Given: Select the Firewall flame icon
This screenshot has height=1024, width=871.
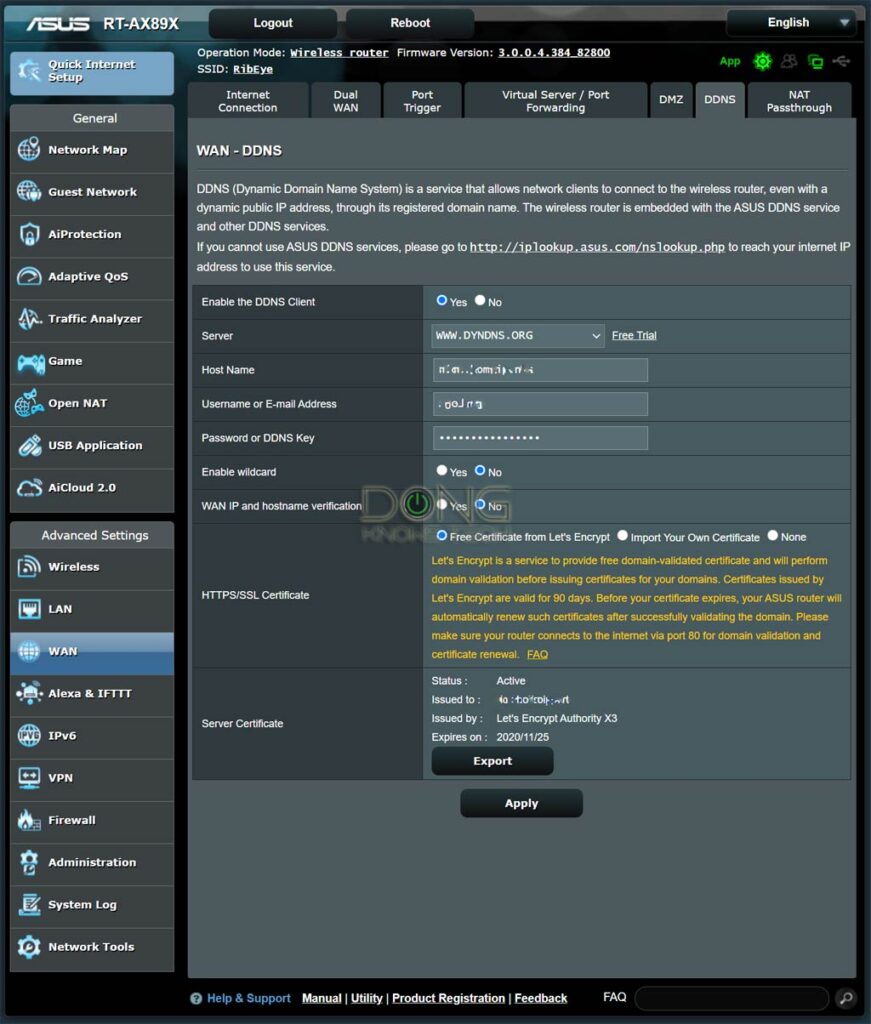Looking at the screenshot, I should click(x=29, y=820).
